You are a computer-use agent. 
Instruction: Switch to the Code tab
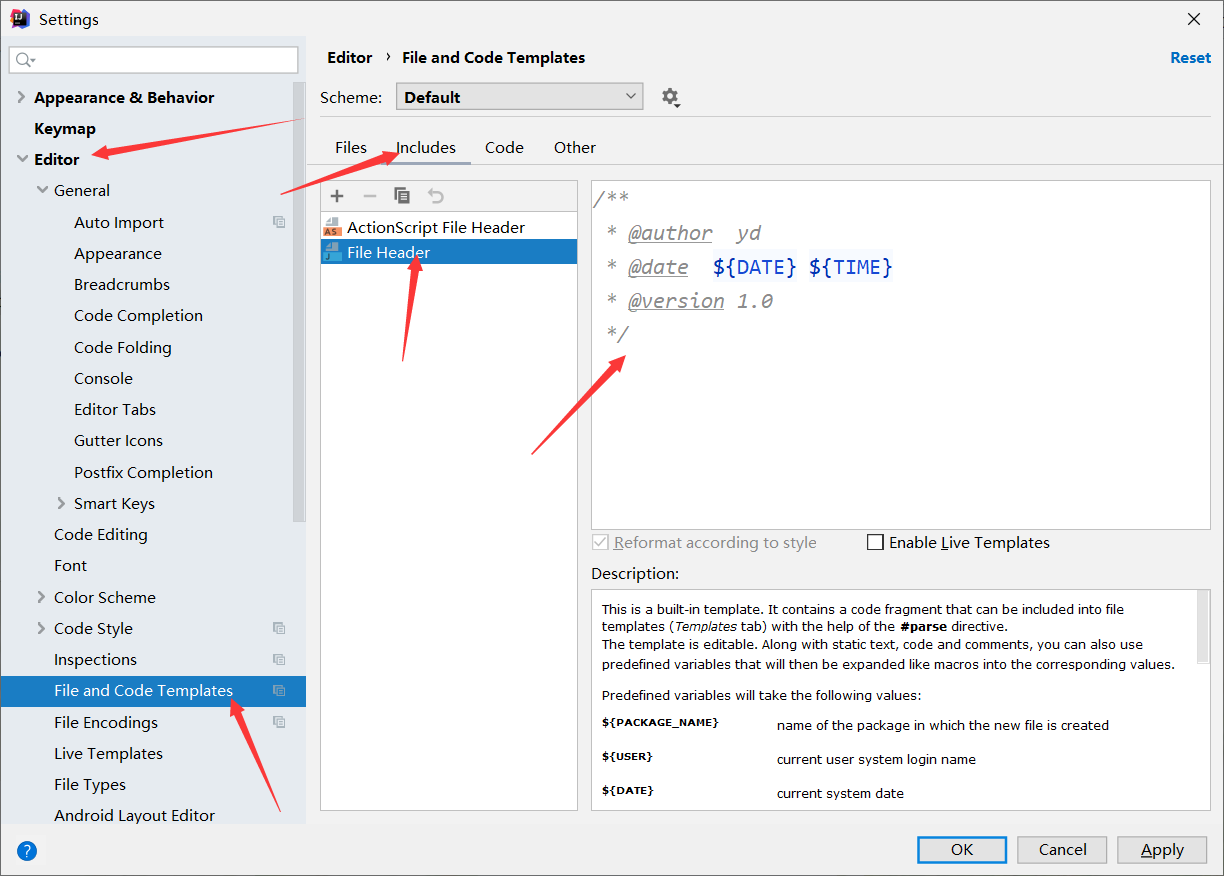pos(504,147)
